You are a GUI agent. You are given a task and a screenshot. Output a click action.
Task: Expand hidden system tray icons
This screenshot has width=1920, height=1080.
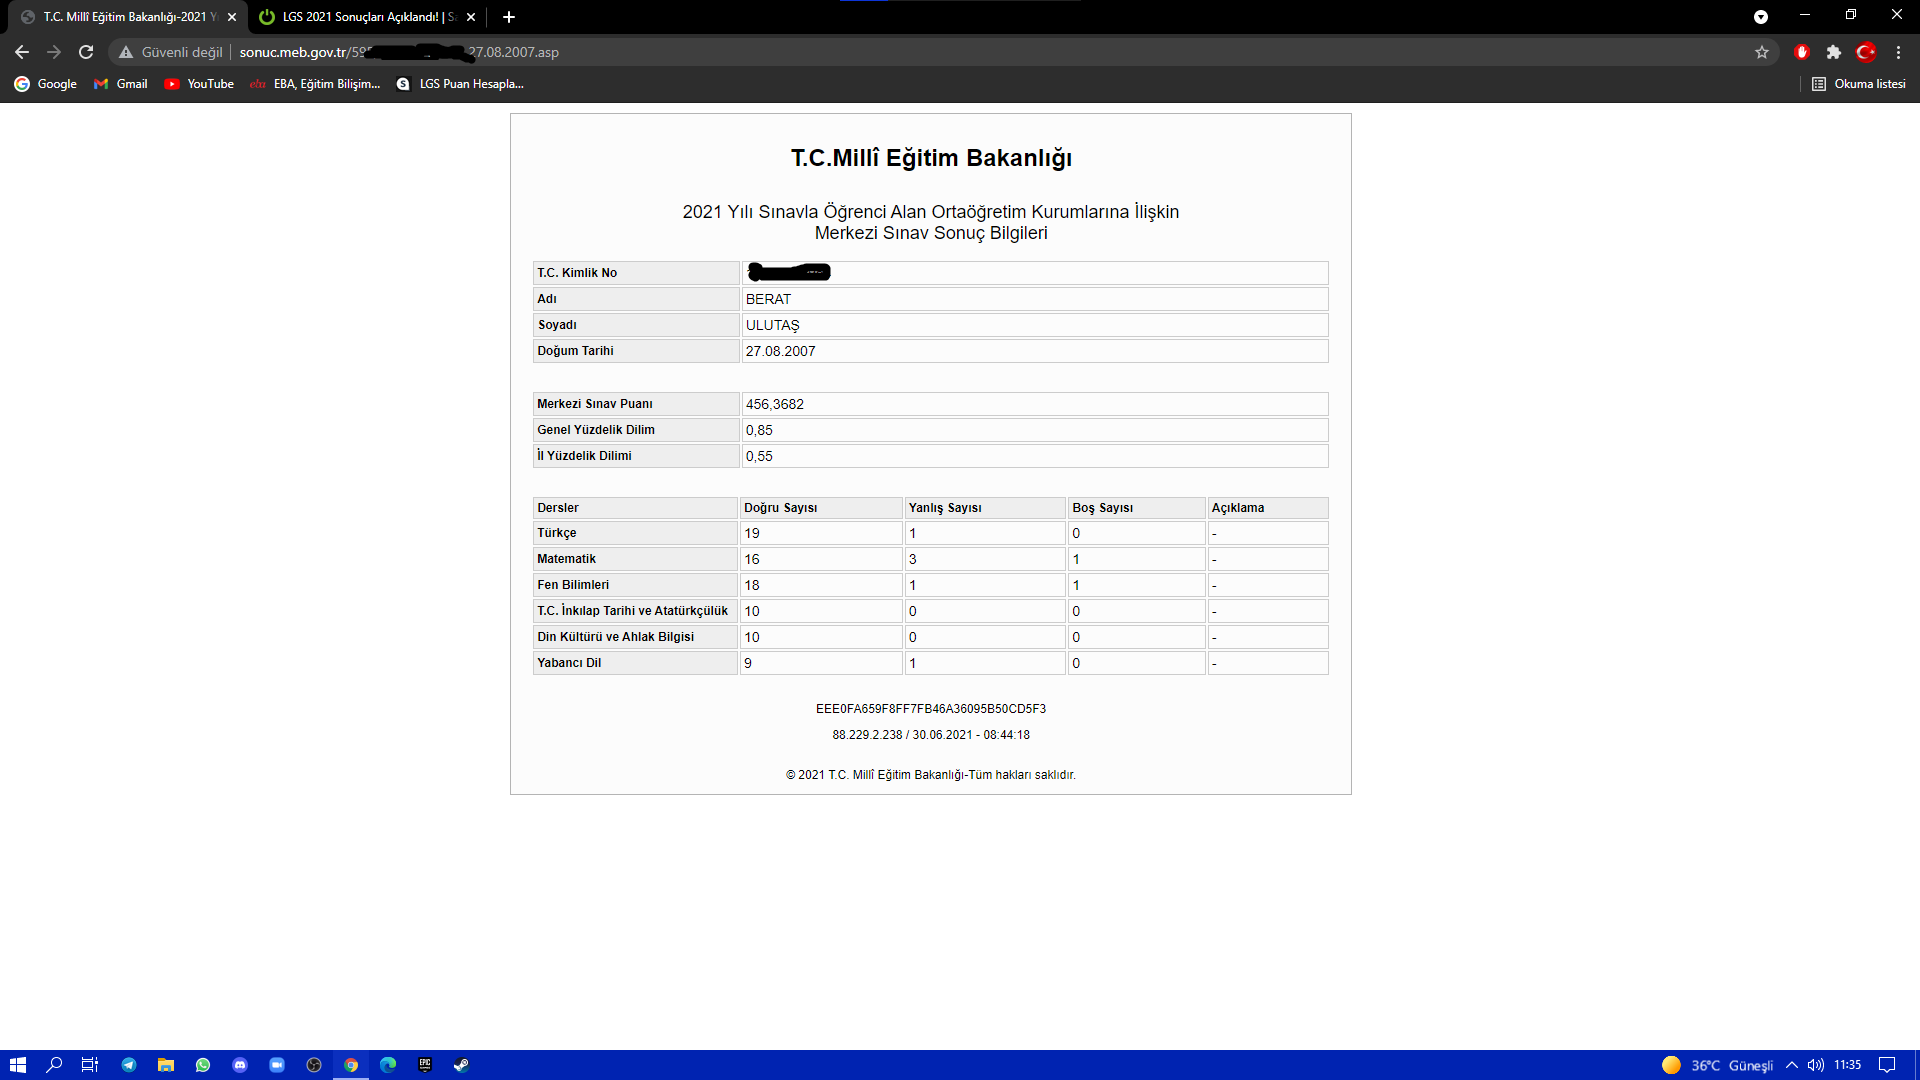pyautogui.click(x=1792, y=1065)
